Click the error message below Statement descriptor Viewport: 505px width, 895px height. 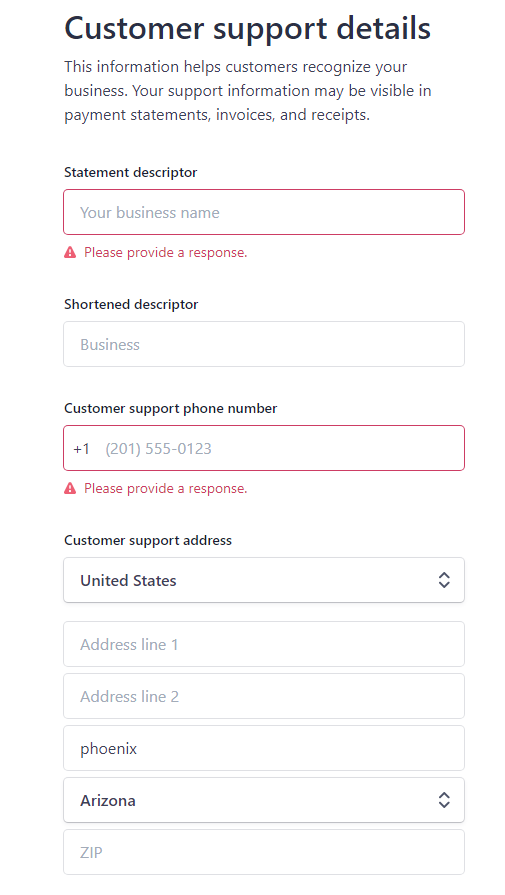click(165, 252)
